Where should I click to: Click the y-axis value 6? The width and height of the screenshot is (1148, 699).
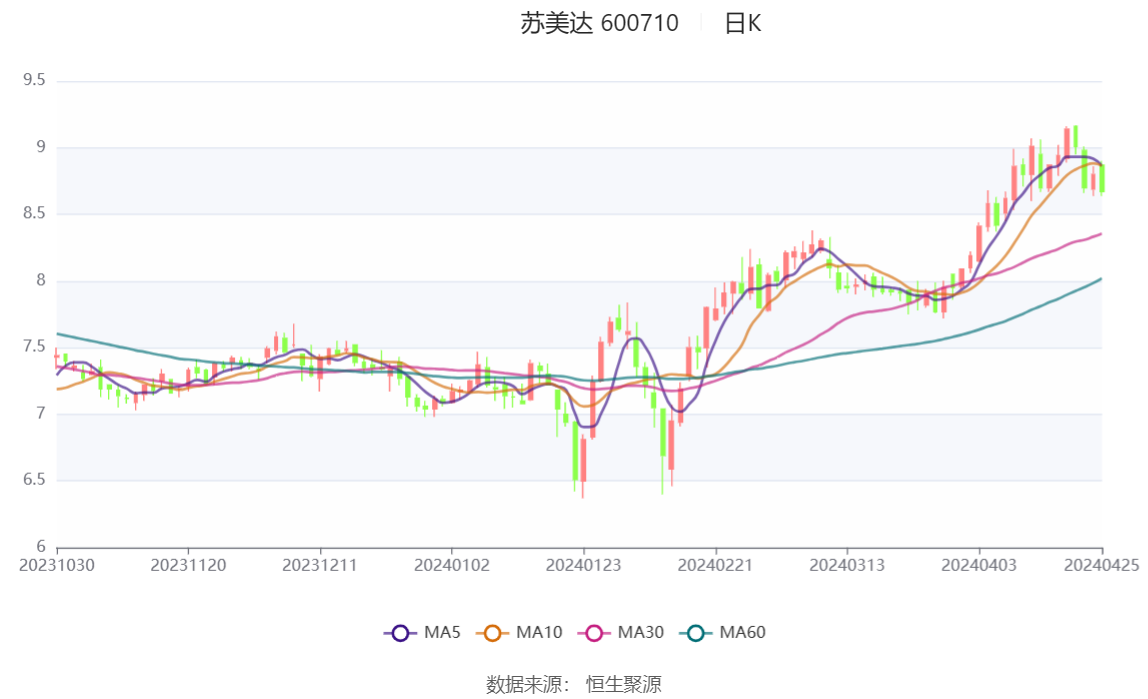(x=40, y=546)
